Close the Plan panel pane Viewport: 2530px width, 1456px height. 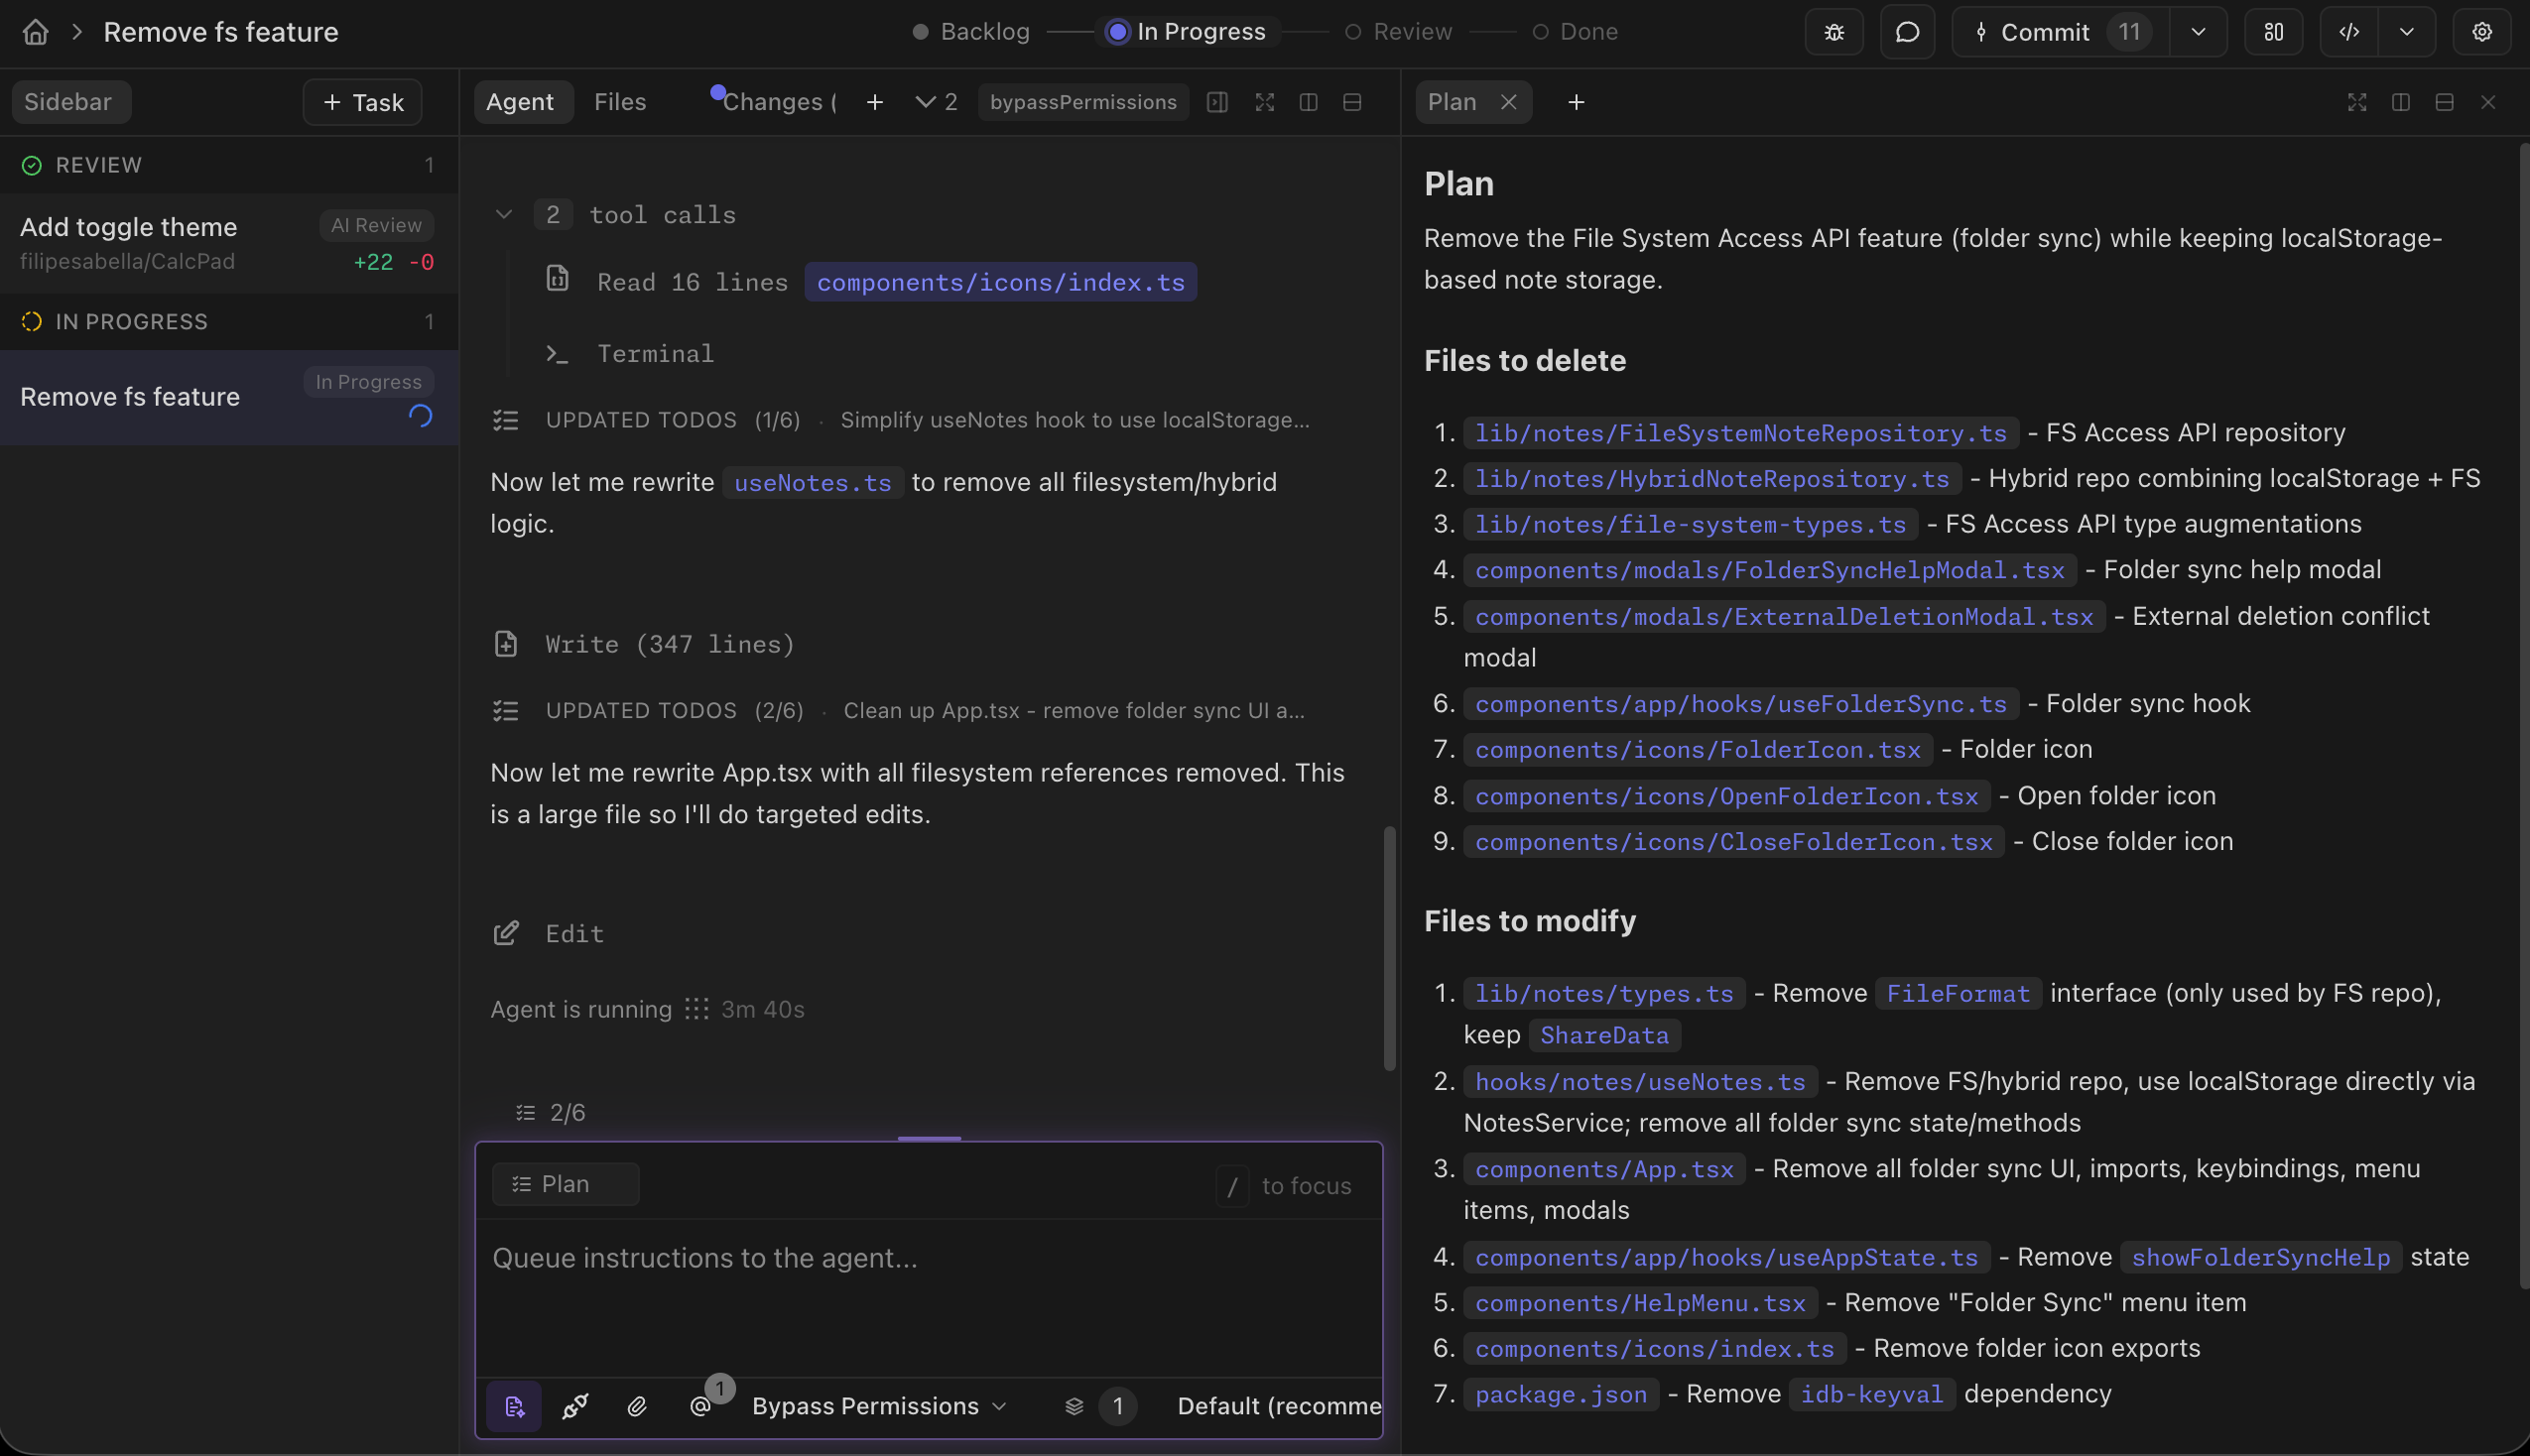2488,102
